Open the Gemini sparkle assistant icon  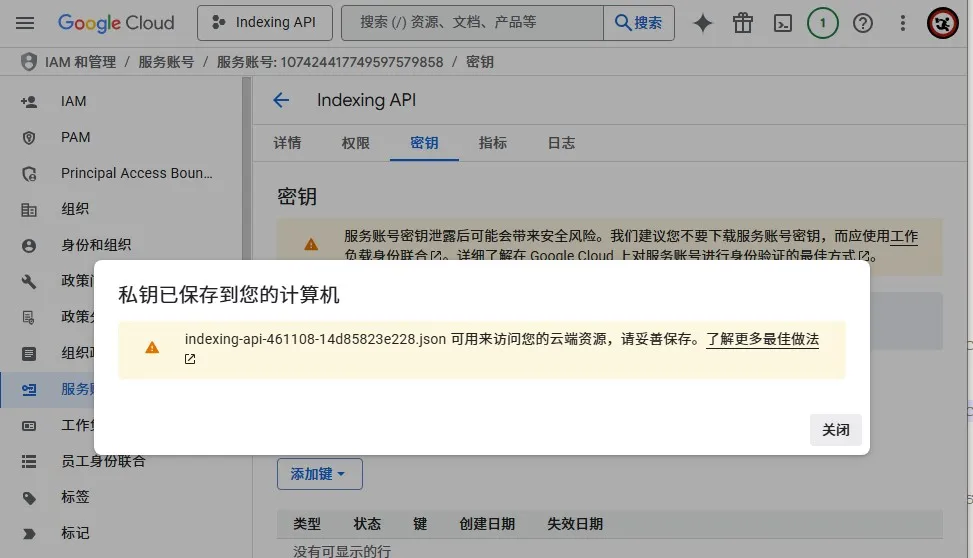coord(702,23)
